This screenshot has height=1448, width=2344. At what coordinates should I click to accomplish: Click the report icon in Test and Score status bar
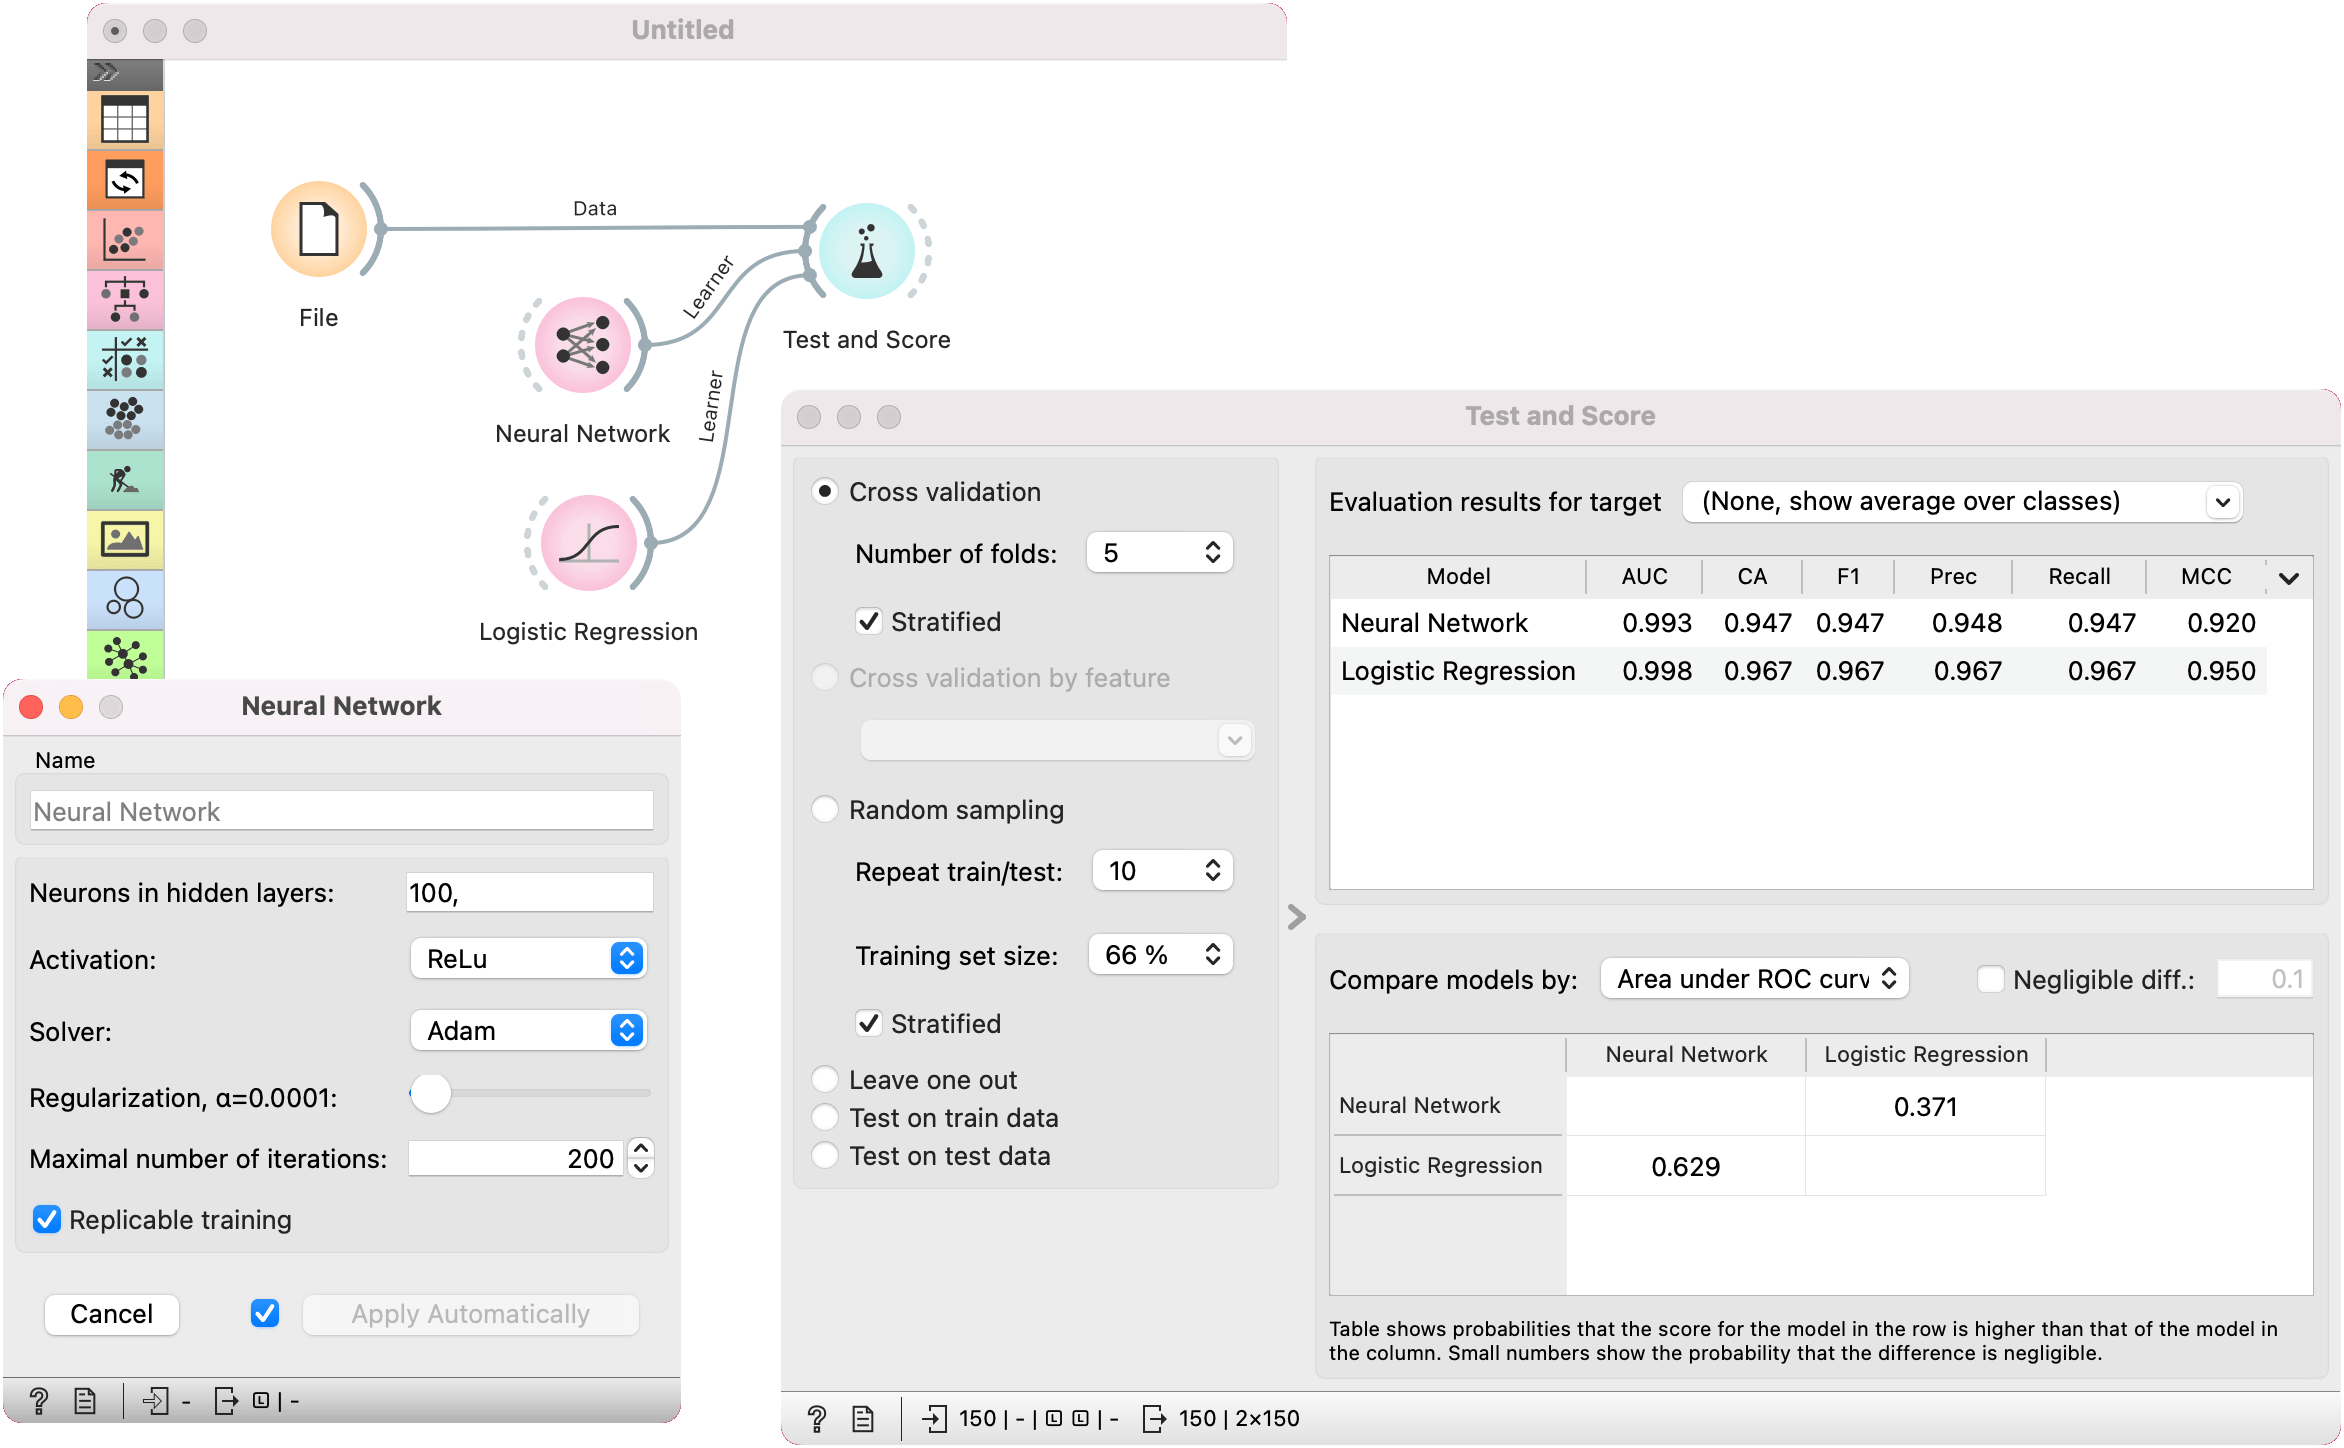pos(863,1418)
